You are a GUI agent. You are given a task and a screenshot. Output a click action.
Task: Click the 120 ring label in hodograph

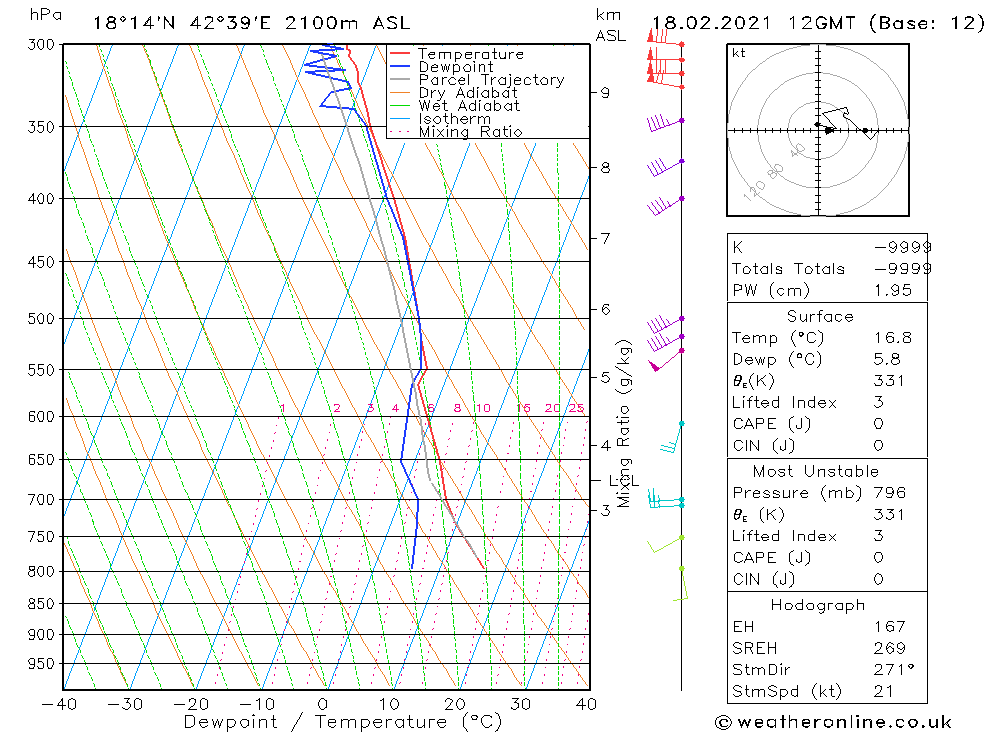click(x=754, y=191)
